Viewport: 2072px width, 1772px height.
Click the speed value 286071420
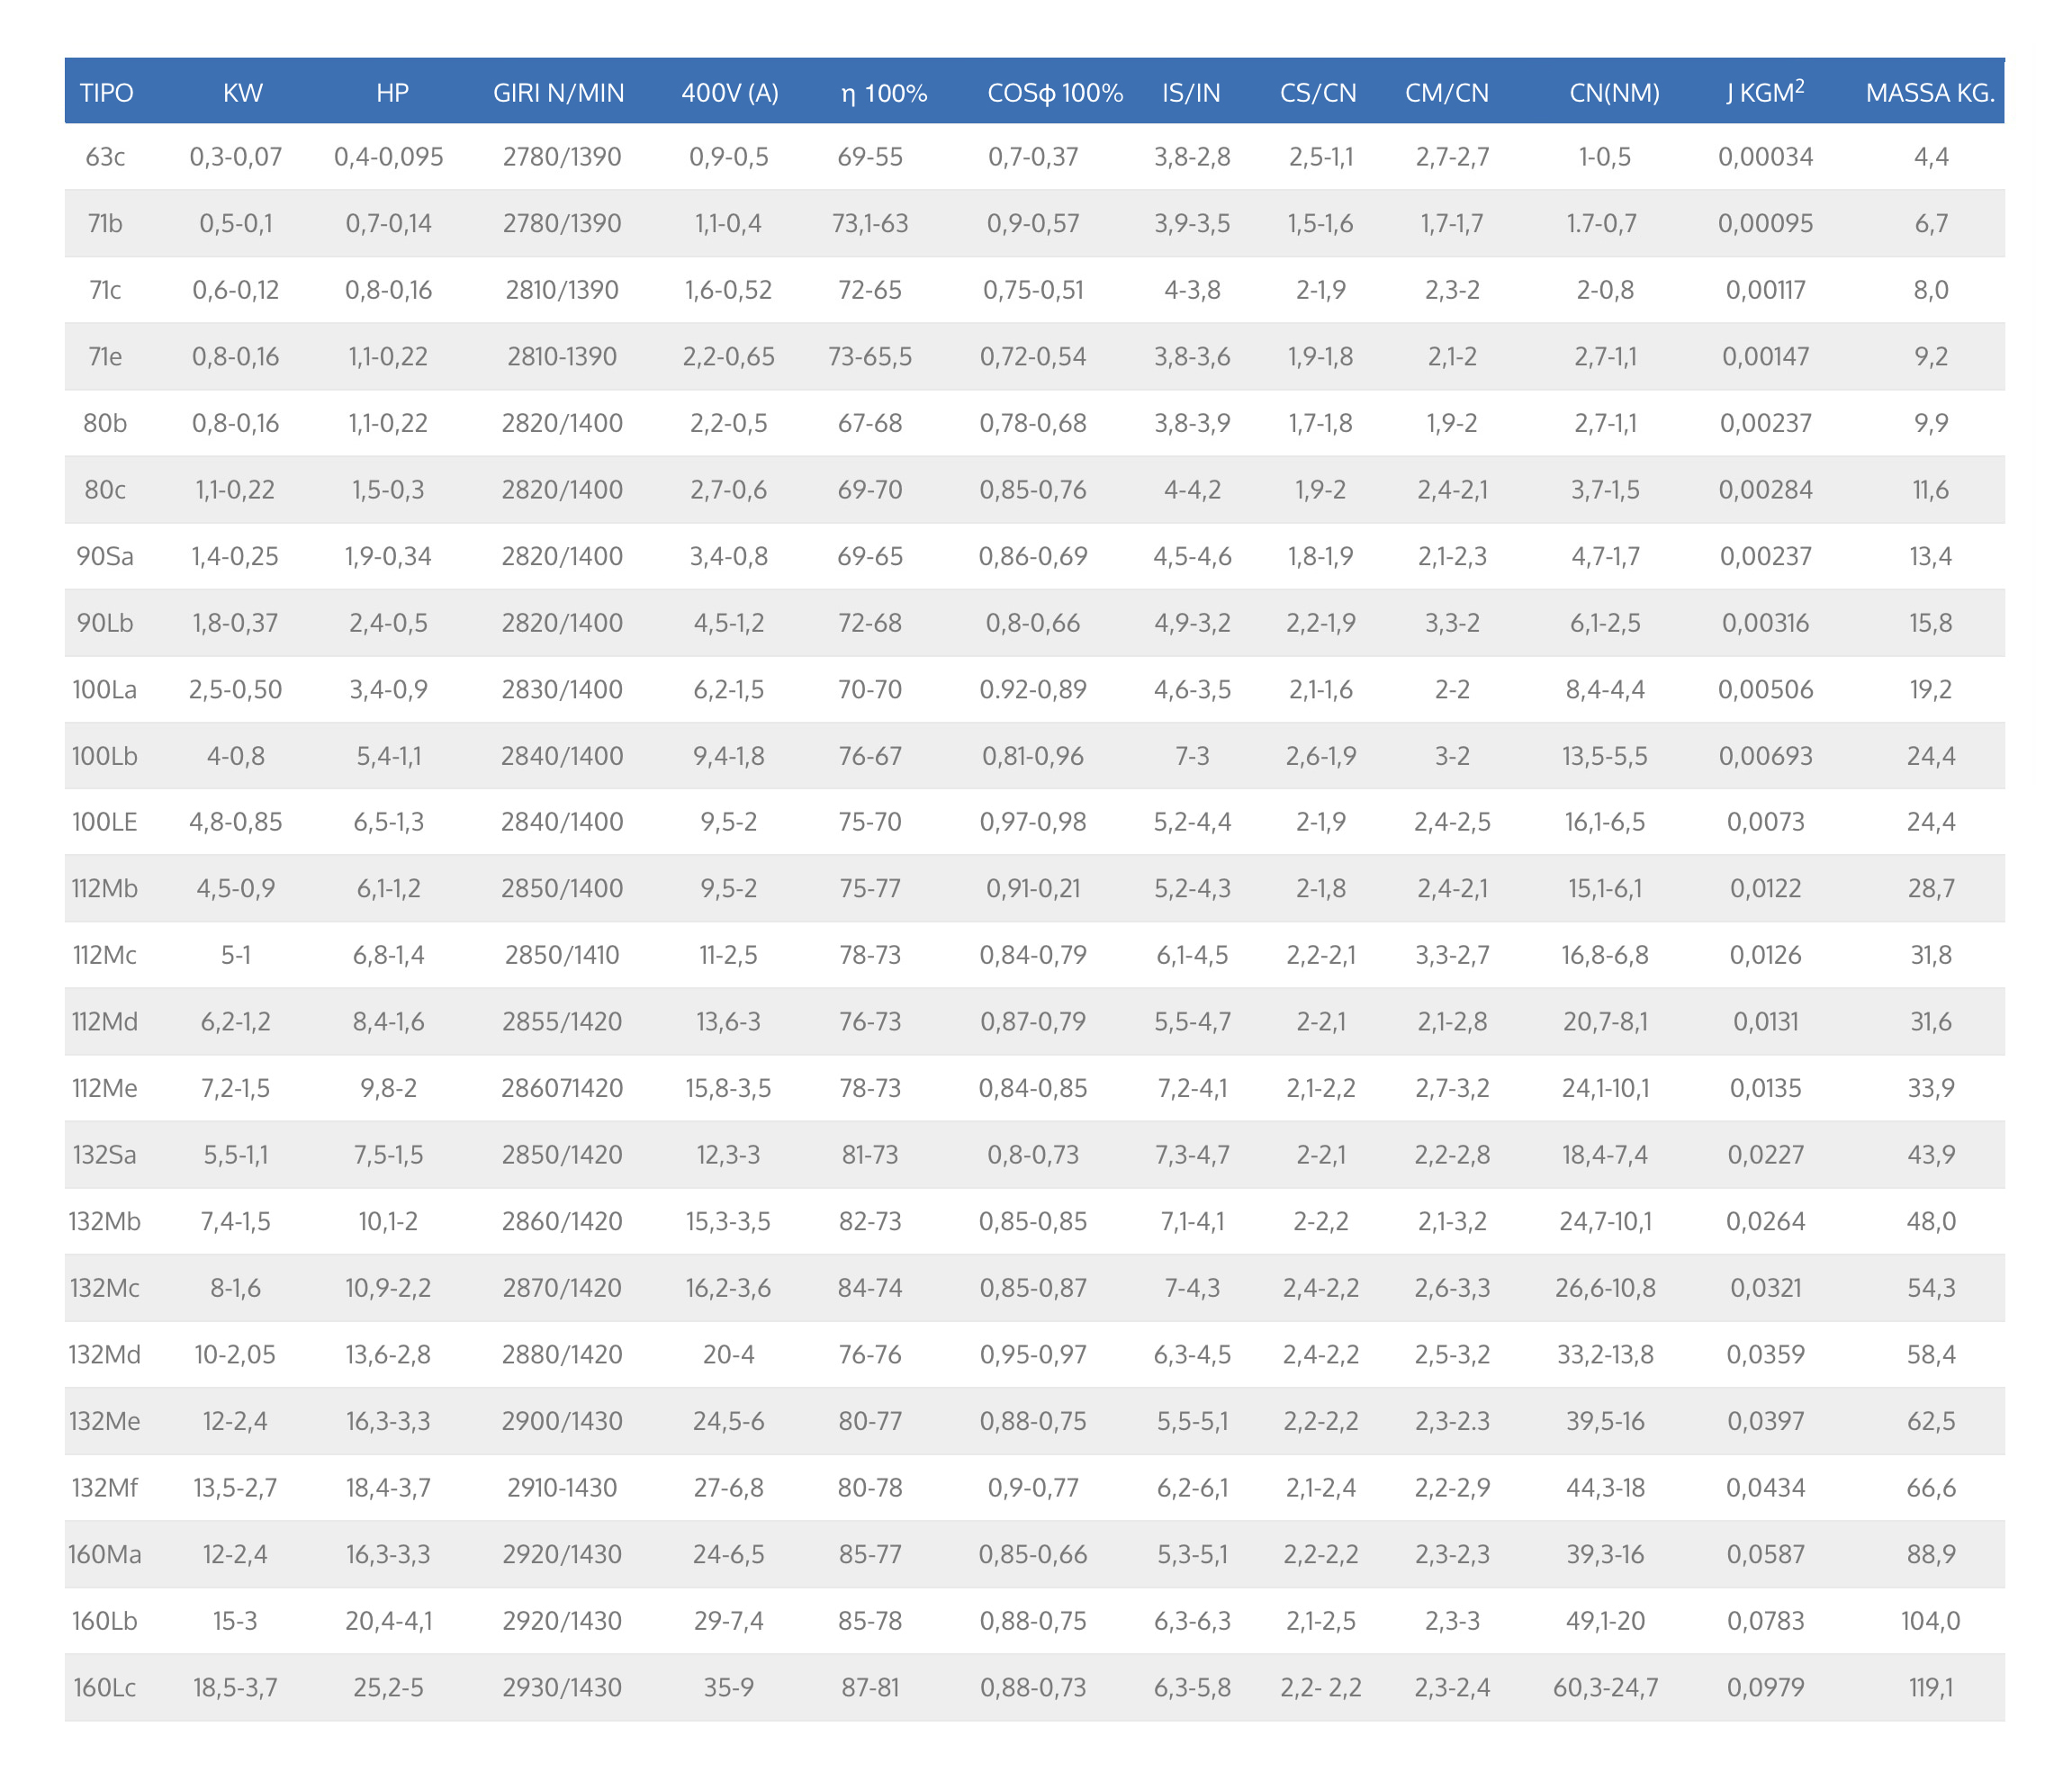coord(562,1088)
